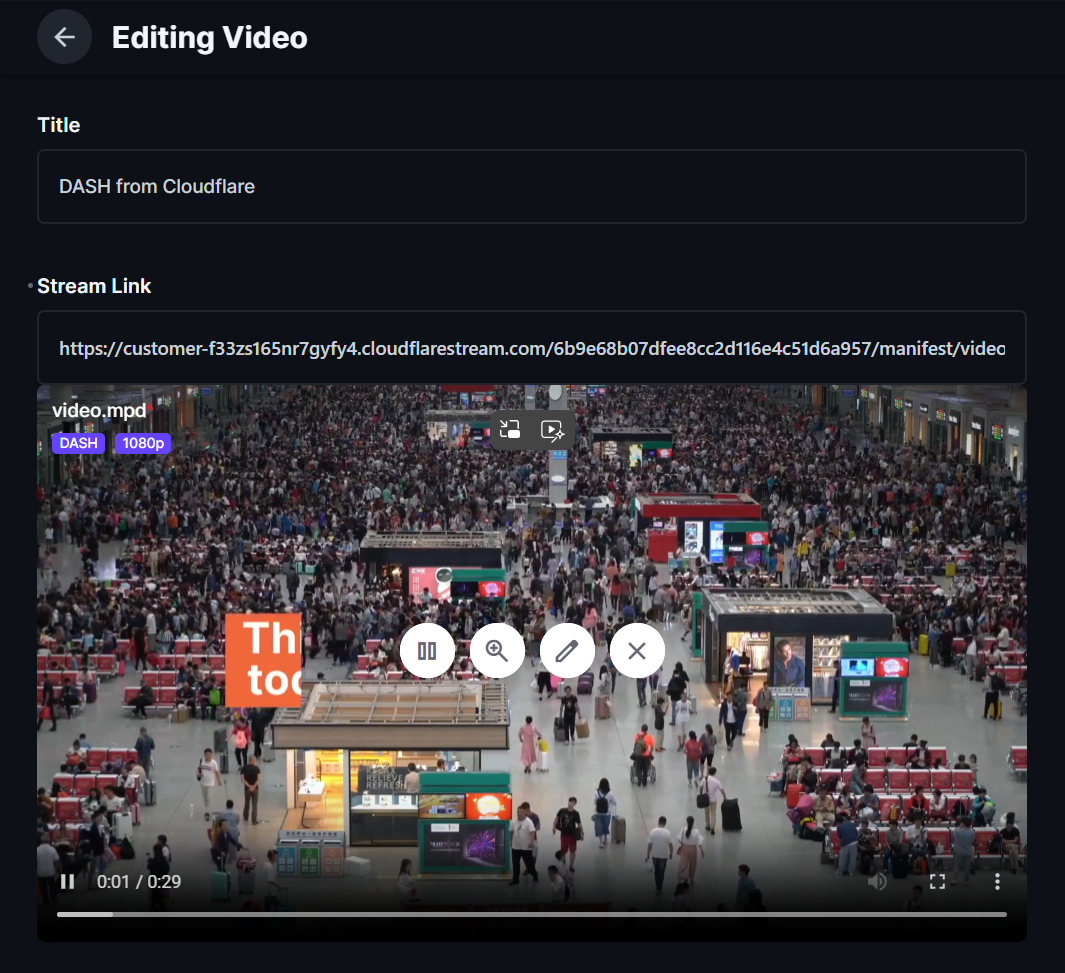Click the DASH format badge
Screen dimensions: 1065x973
pyautogui.click(x=78, y=443)
